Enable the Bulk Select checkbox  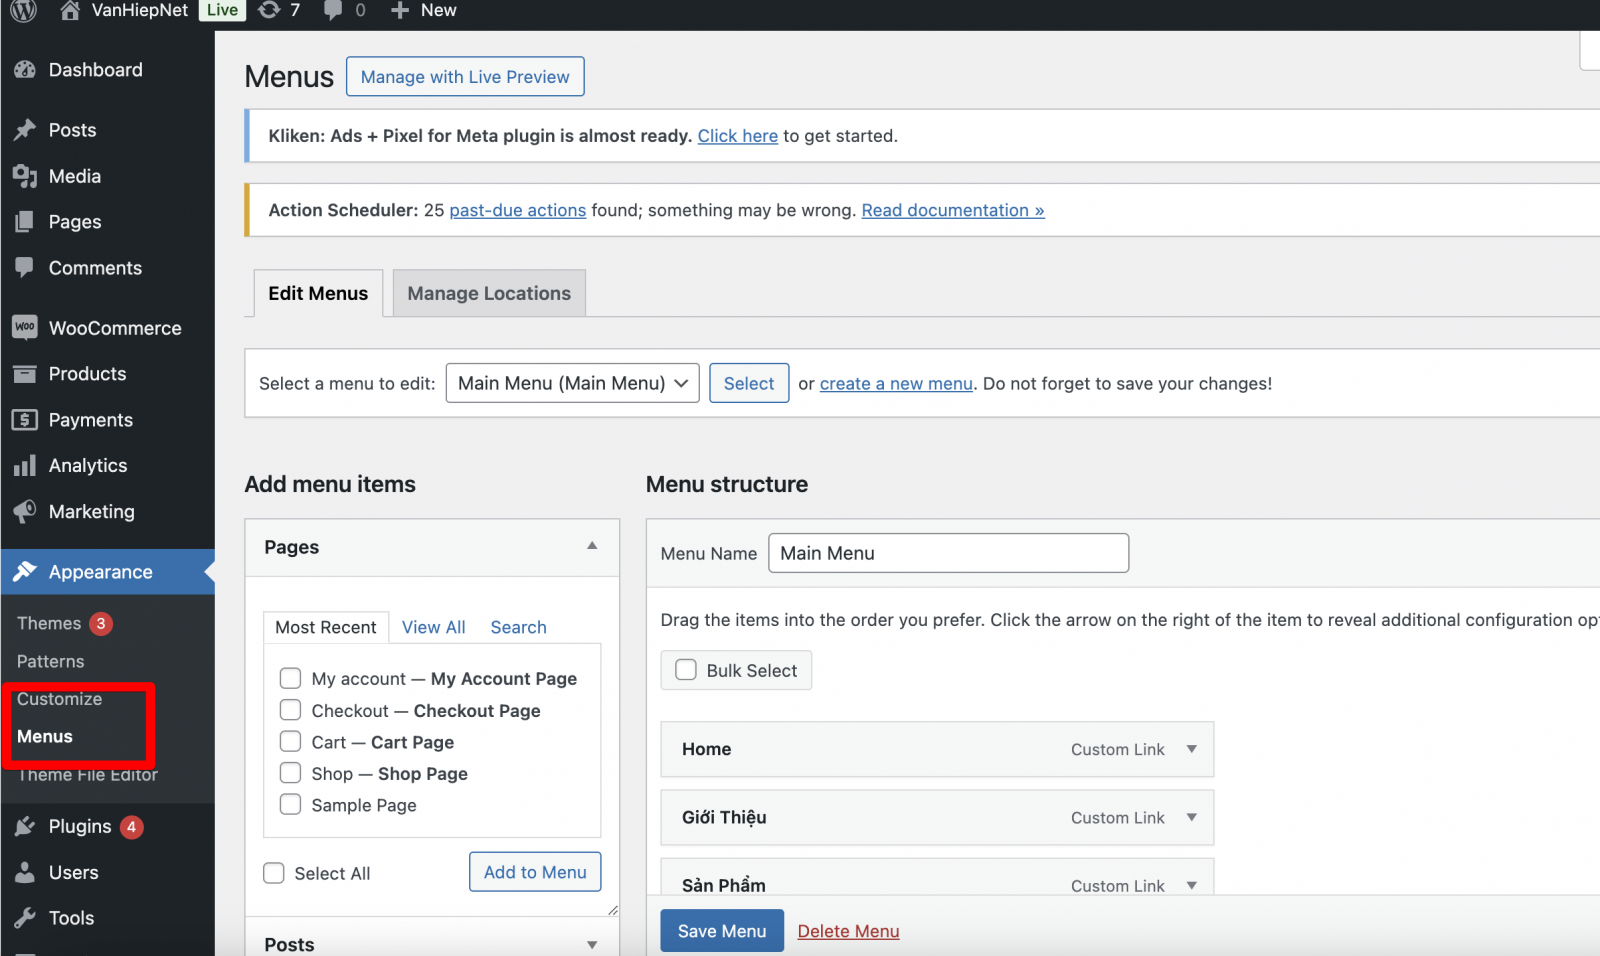[686, 670]
